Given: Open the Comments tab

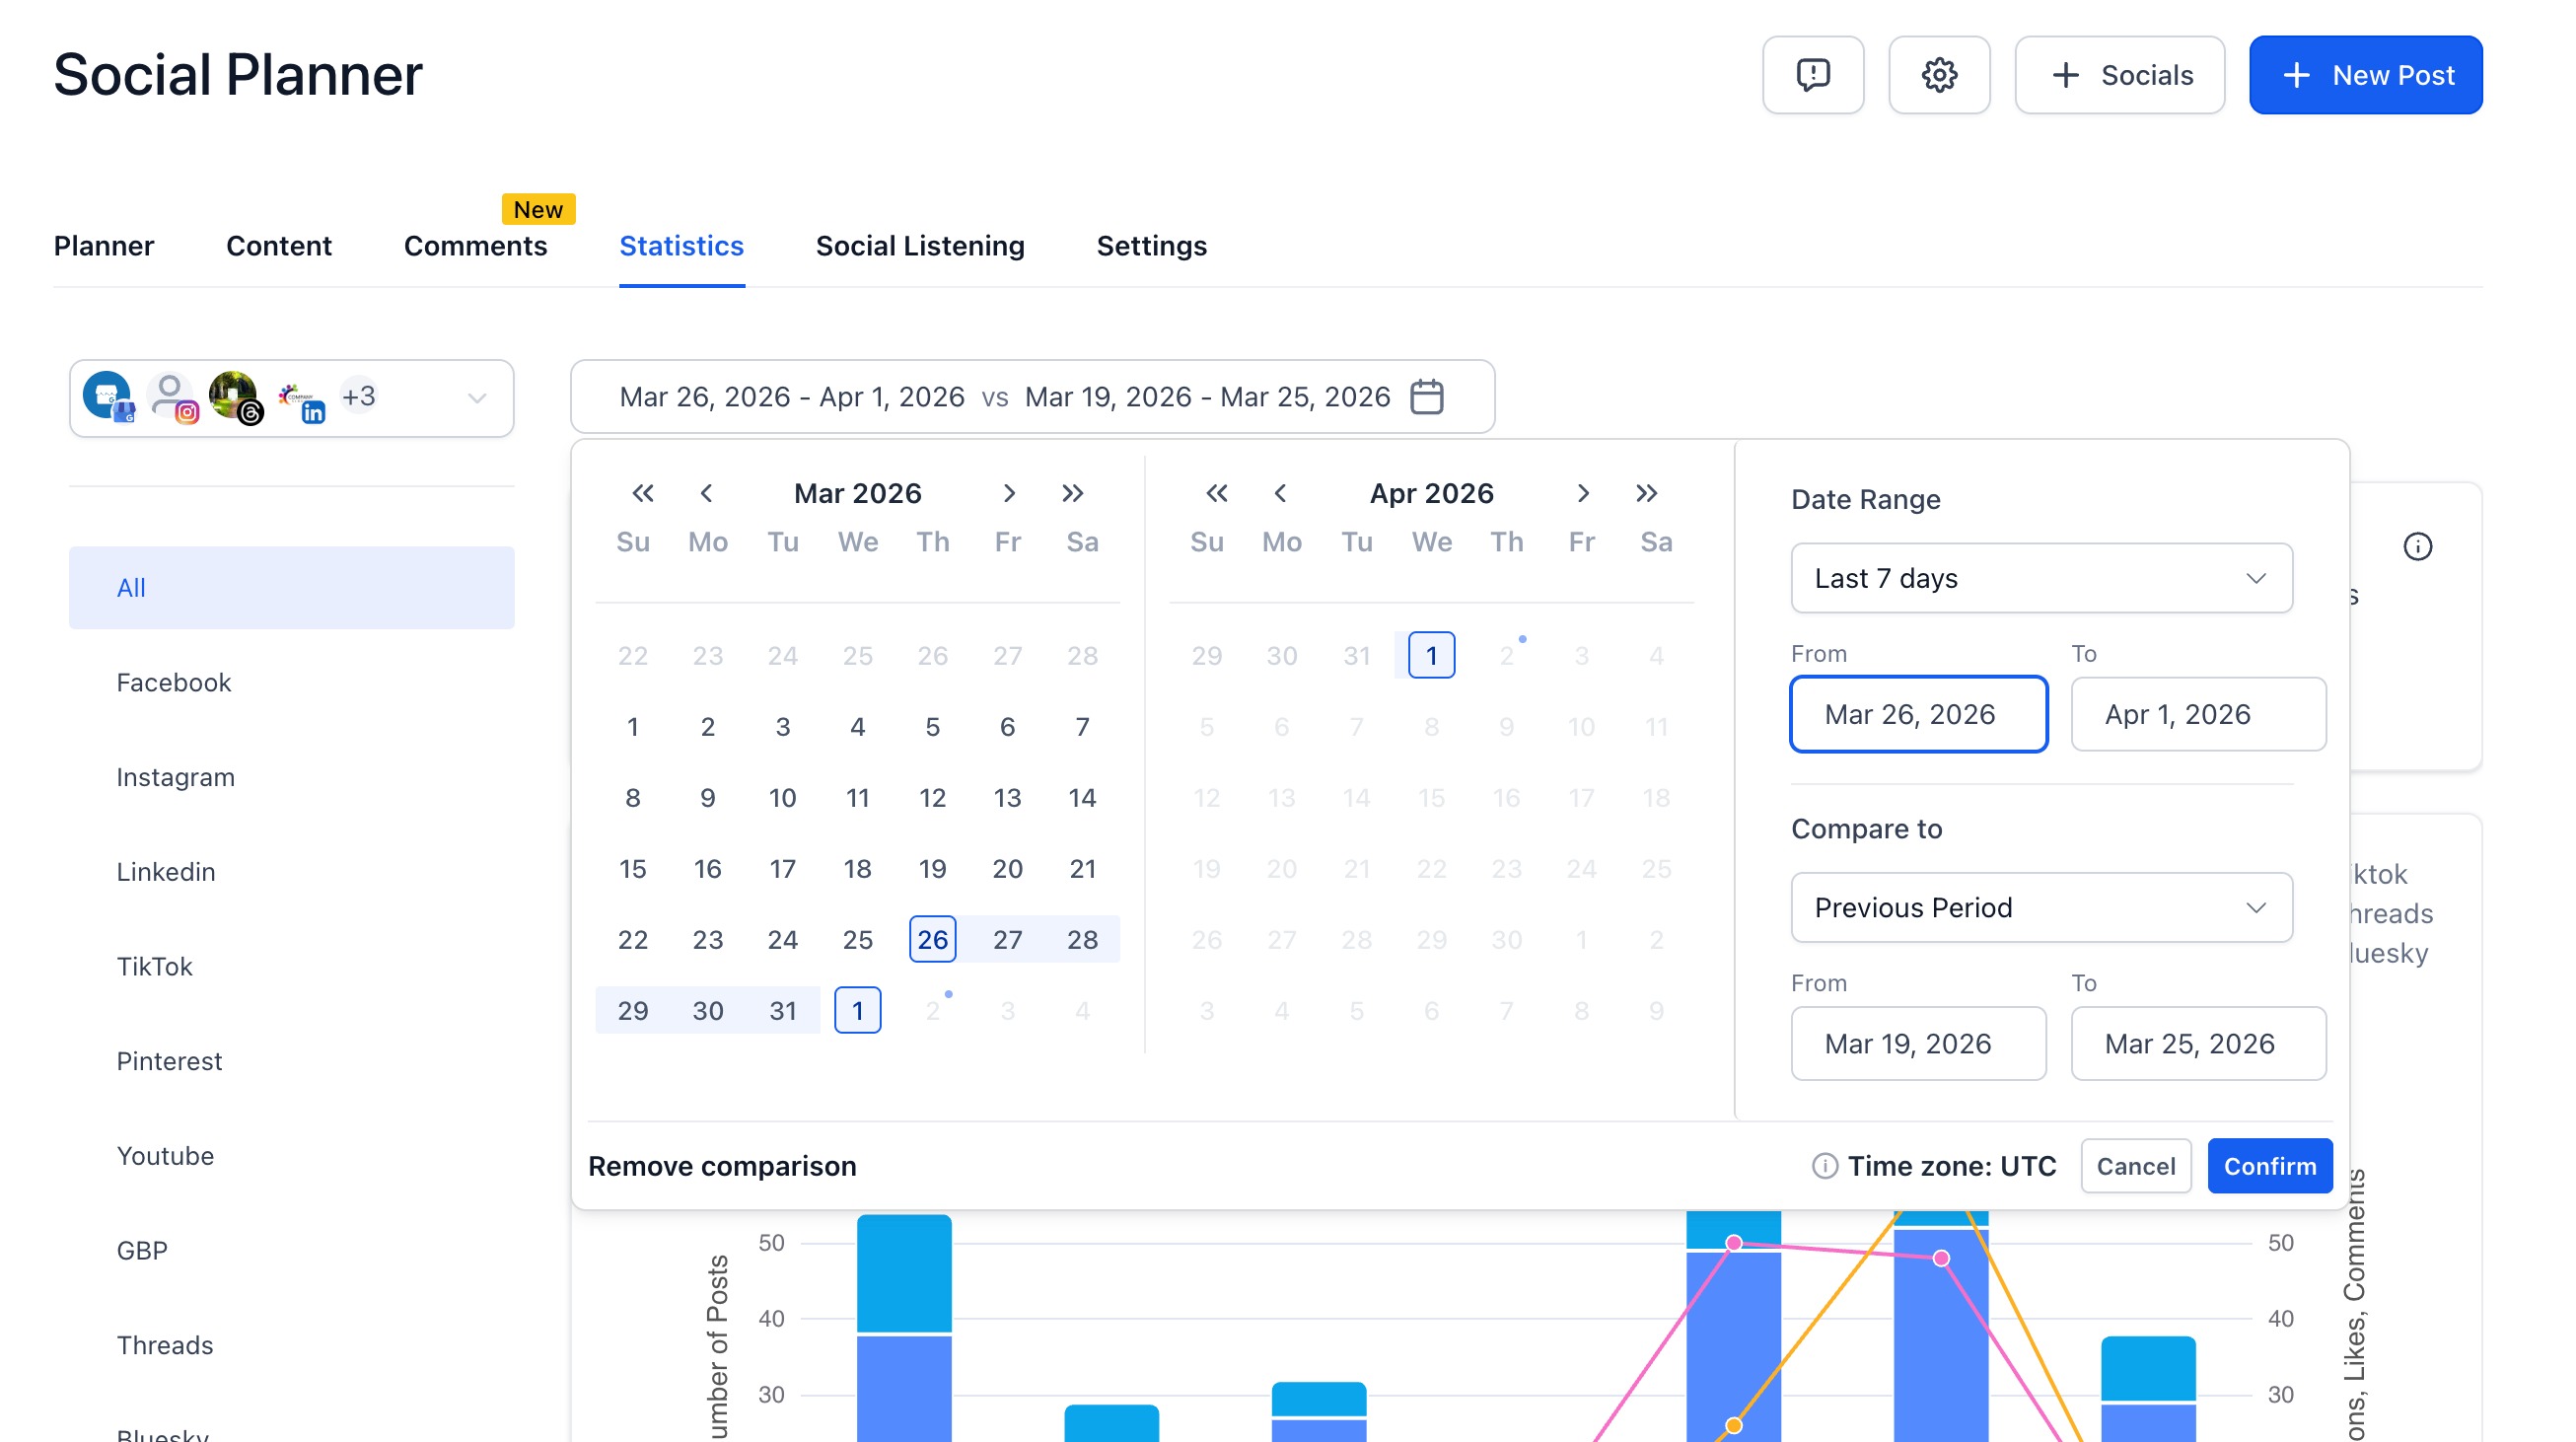Looking at the screenshot, I should (475, 246).
